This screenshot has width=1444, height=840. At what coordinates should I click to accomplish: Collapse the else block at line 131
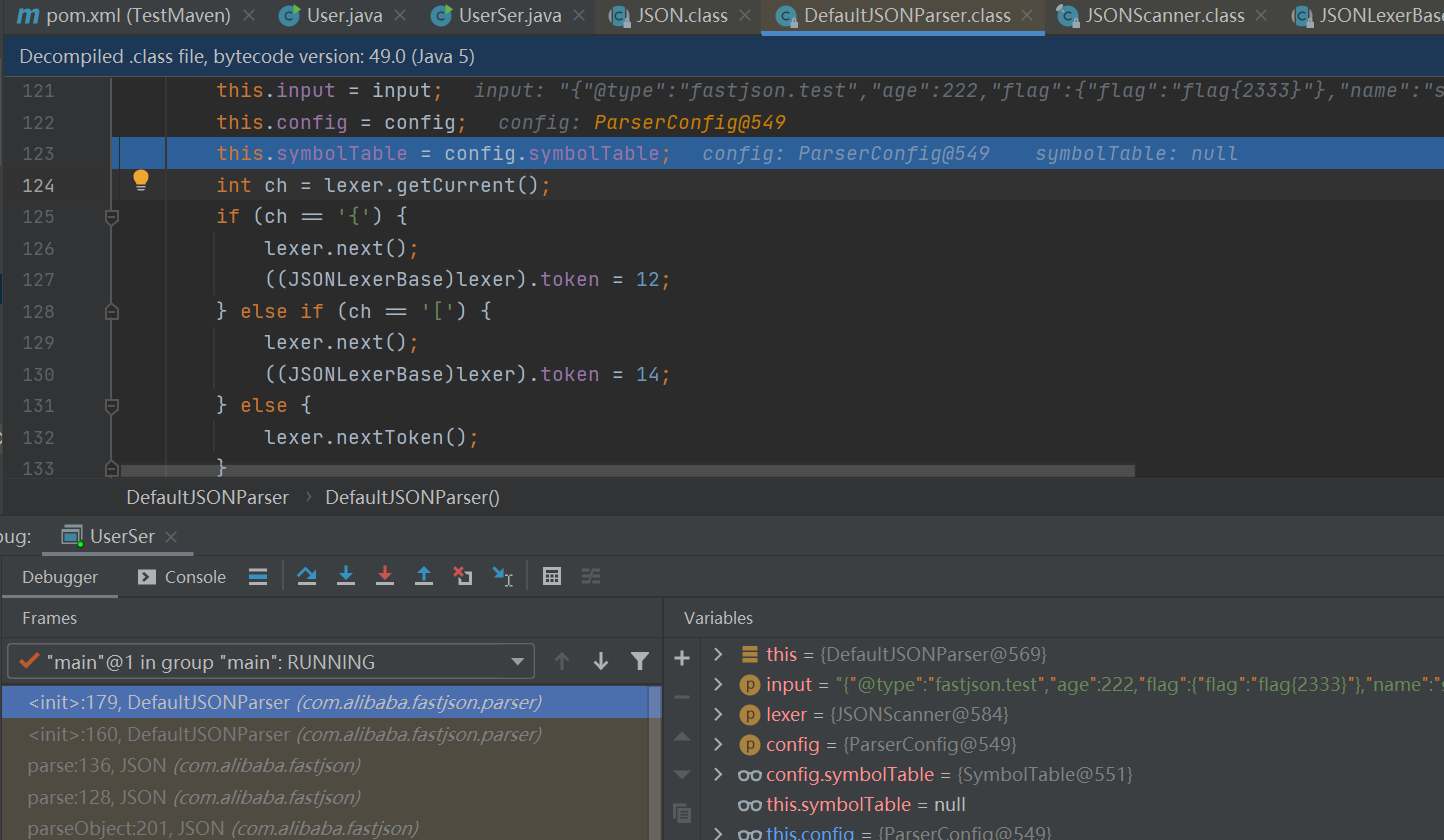point(112,405)
